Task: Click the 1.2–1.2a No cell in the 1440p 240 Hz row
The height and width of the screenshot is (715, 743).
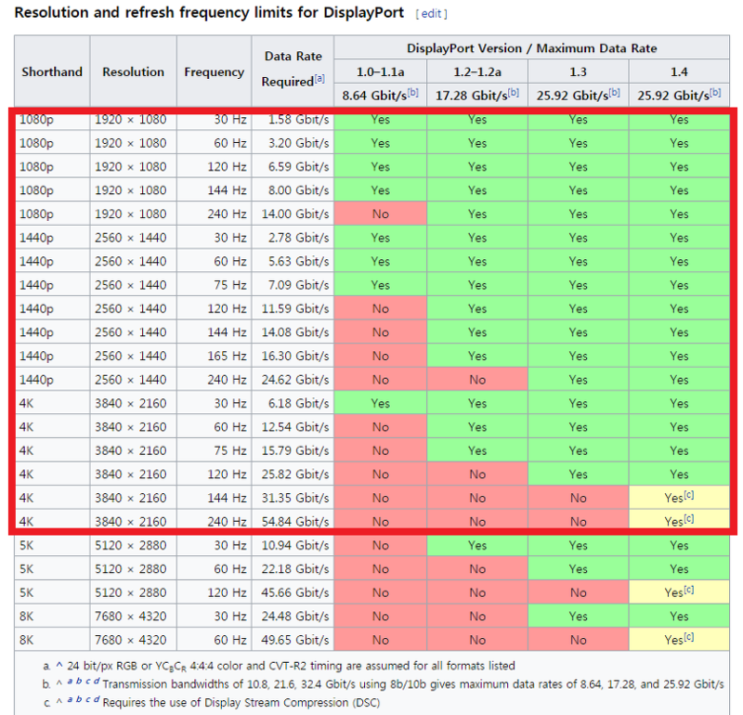Action: click(477, 380)
